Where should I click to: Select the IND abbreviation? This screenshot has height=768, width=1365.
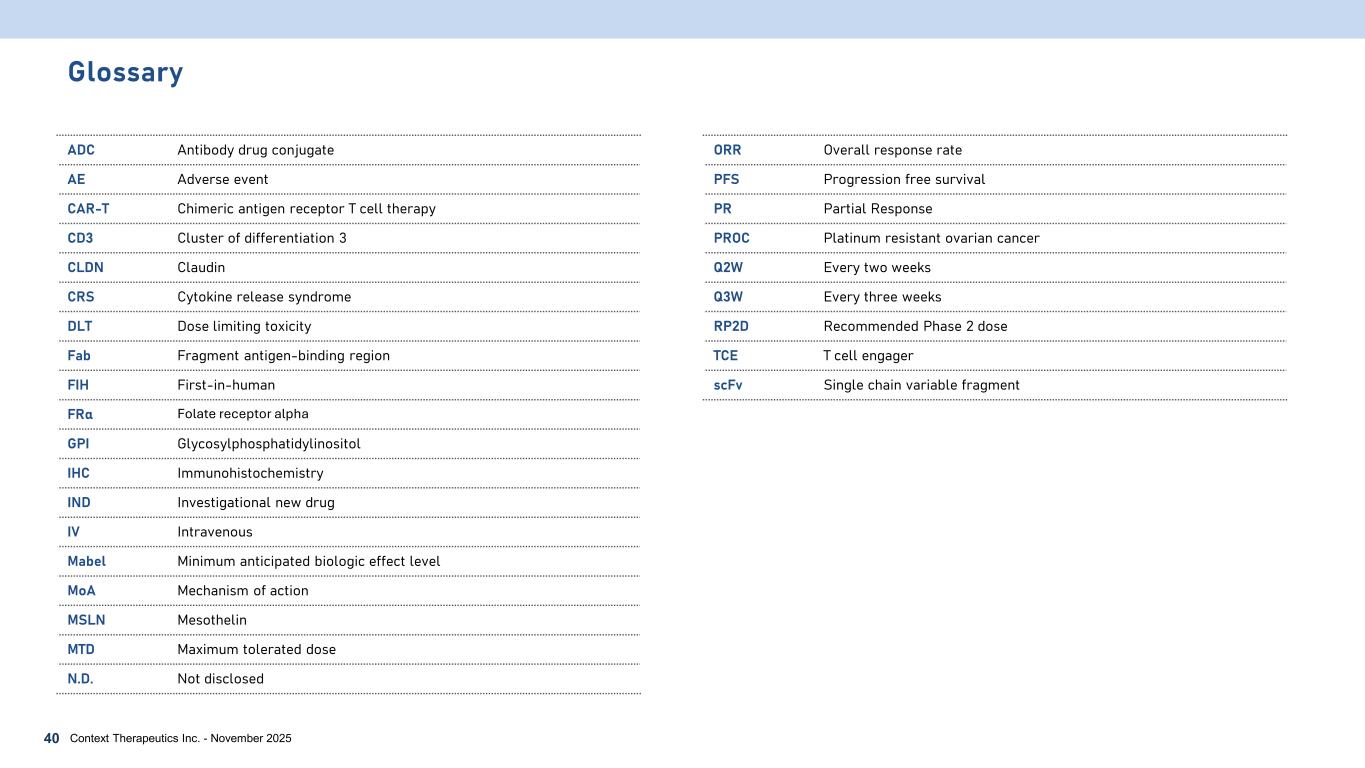(79, 502)
